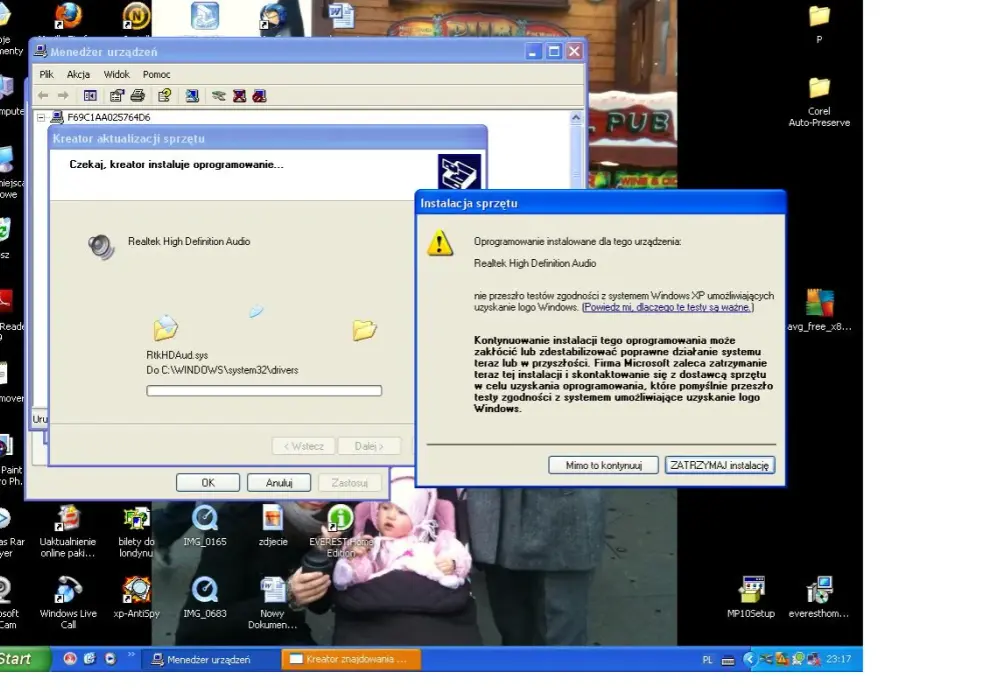Viewport: 1000px width, 700px height.
Task: Select the Firefox desktop icon
Action: [68, 16]
